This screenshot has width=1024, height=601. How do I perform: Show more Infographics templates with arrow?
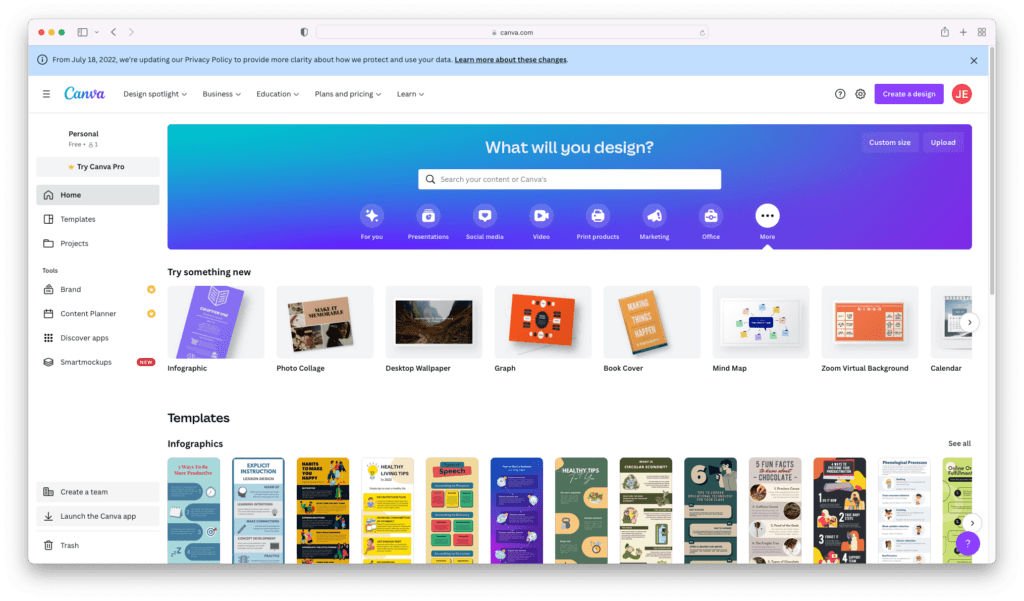tap(972, 523)
